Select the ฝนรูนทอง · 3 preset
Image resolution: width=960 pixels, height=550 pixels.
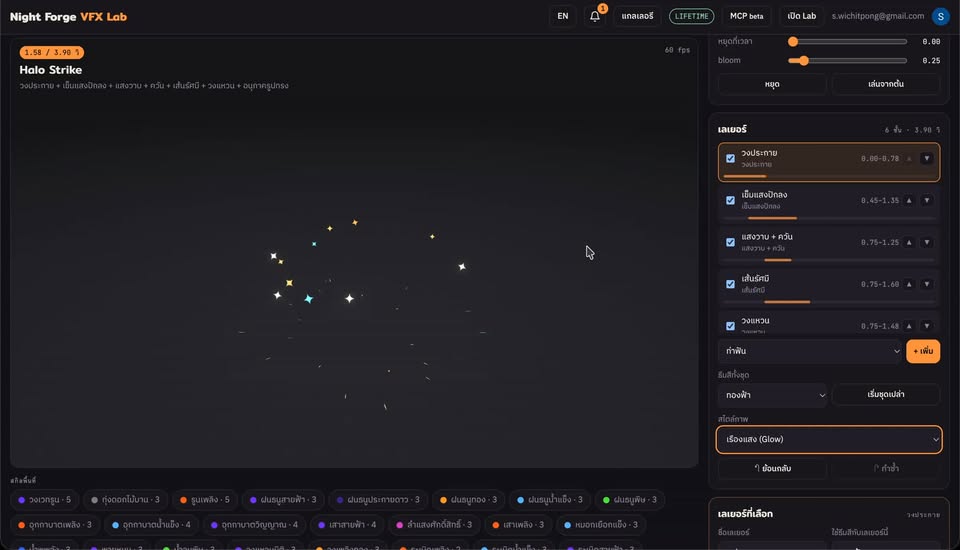click(469, 500)
